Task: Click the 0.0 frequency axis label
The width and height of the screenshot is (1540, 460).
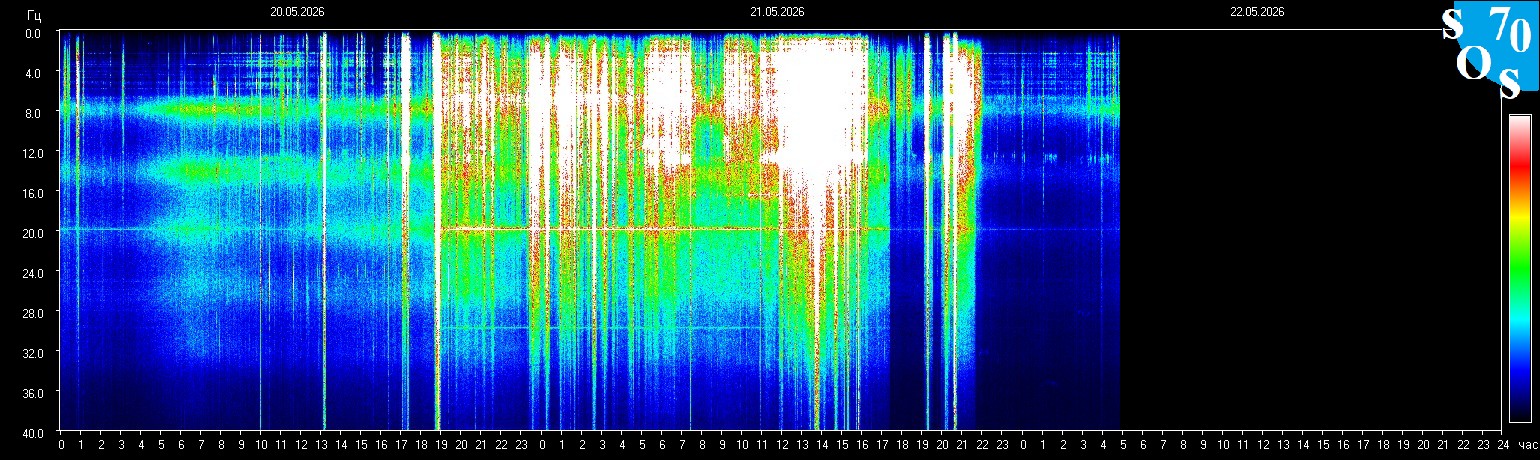Action: click(x=33, y=33)
